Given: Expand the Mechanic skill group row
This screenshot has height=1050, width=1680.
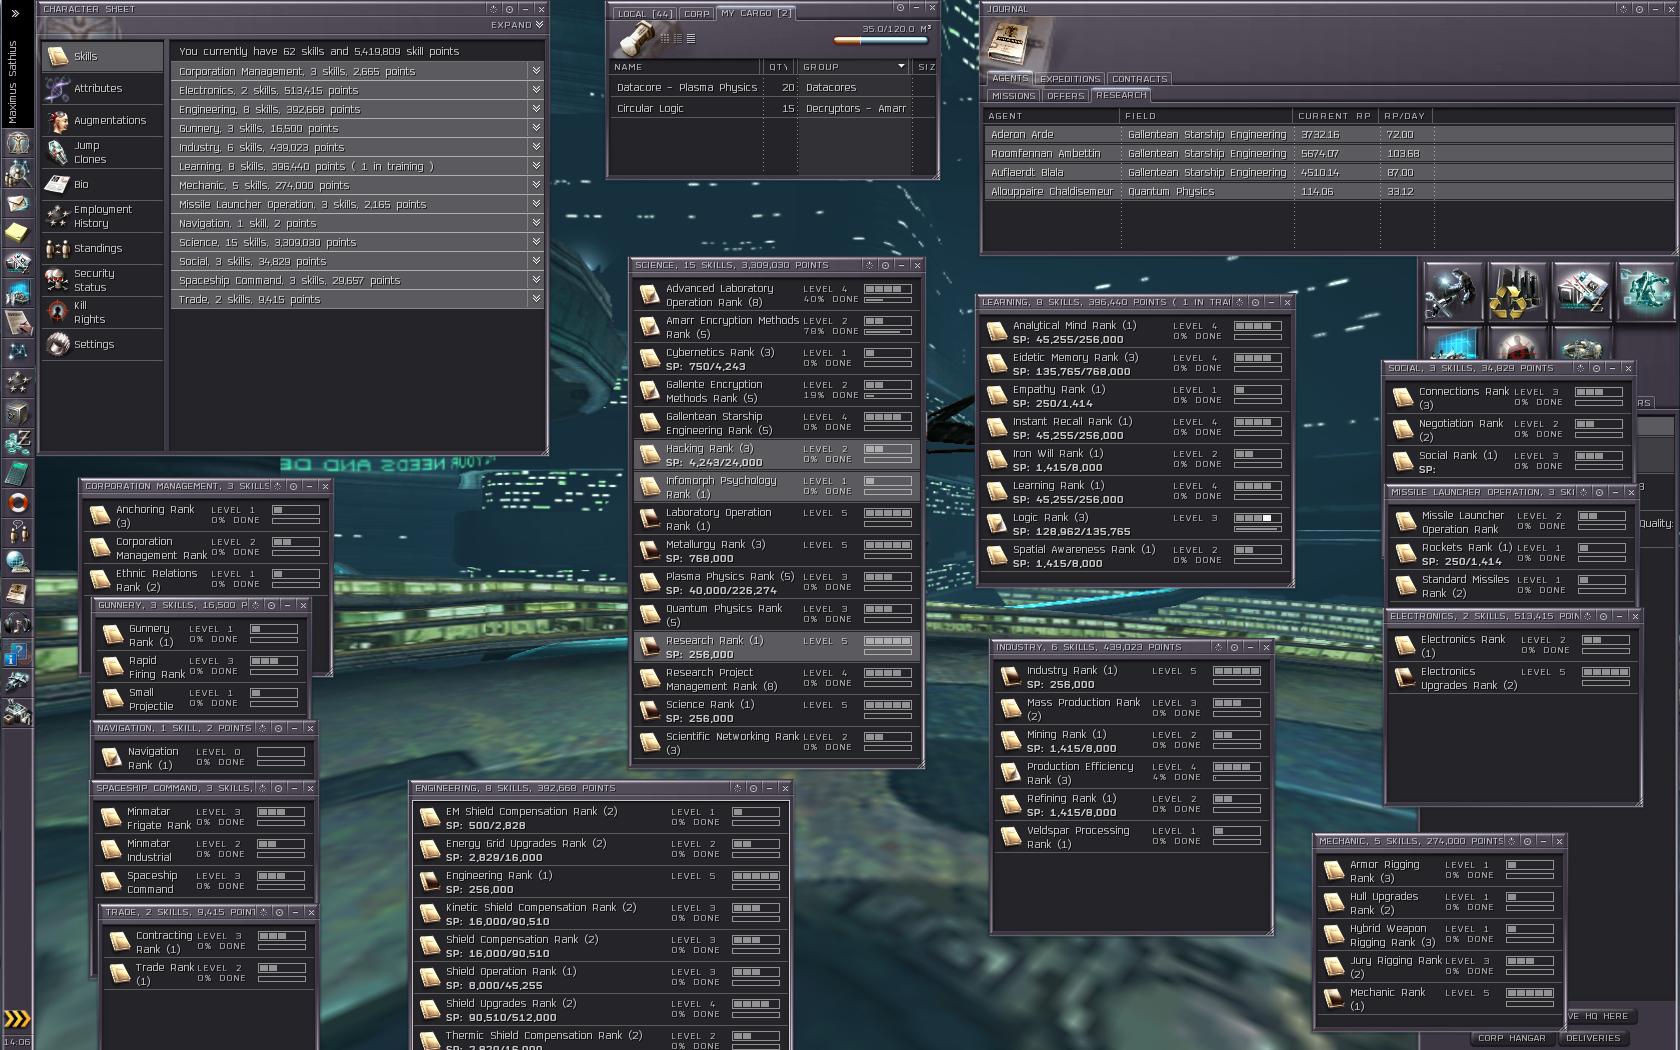Looking at the screenshot, I should pyautogui.click(x=536, y=185).
